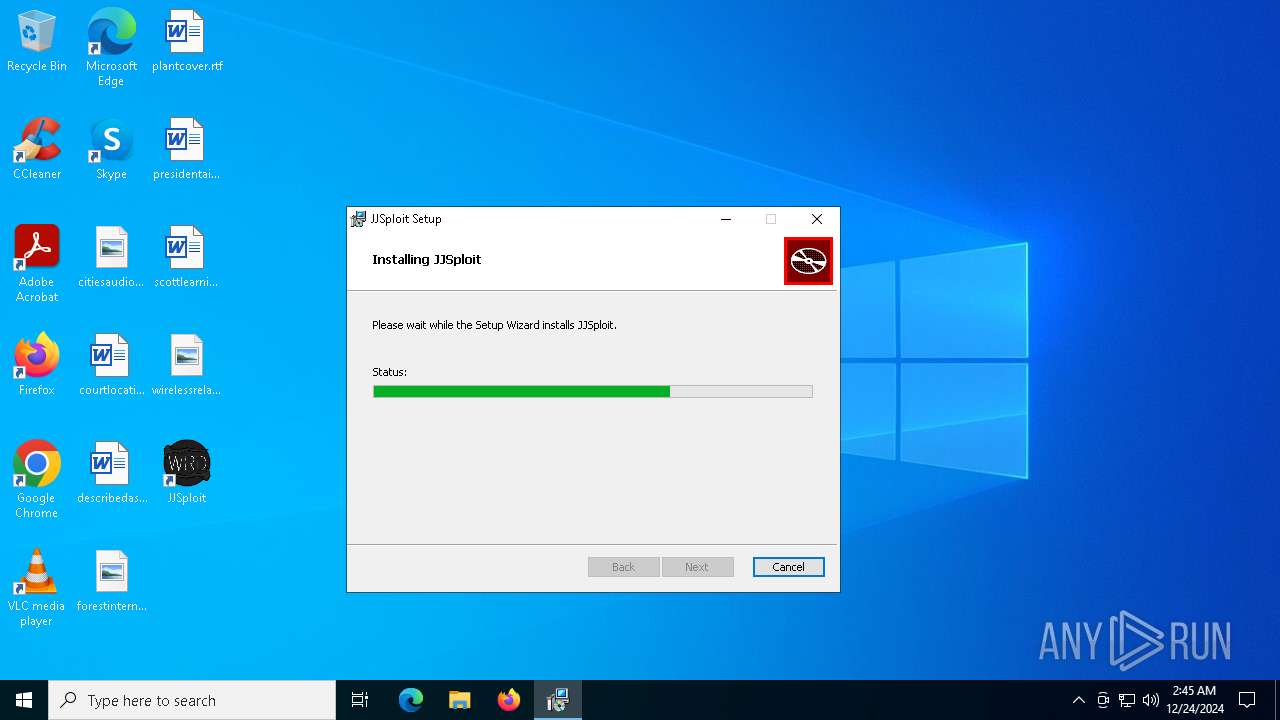
Task: Select the describedas... Word document
Action: coord(111,474)
